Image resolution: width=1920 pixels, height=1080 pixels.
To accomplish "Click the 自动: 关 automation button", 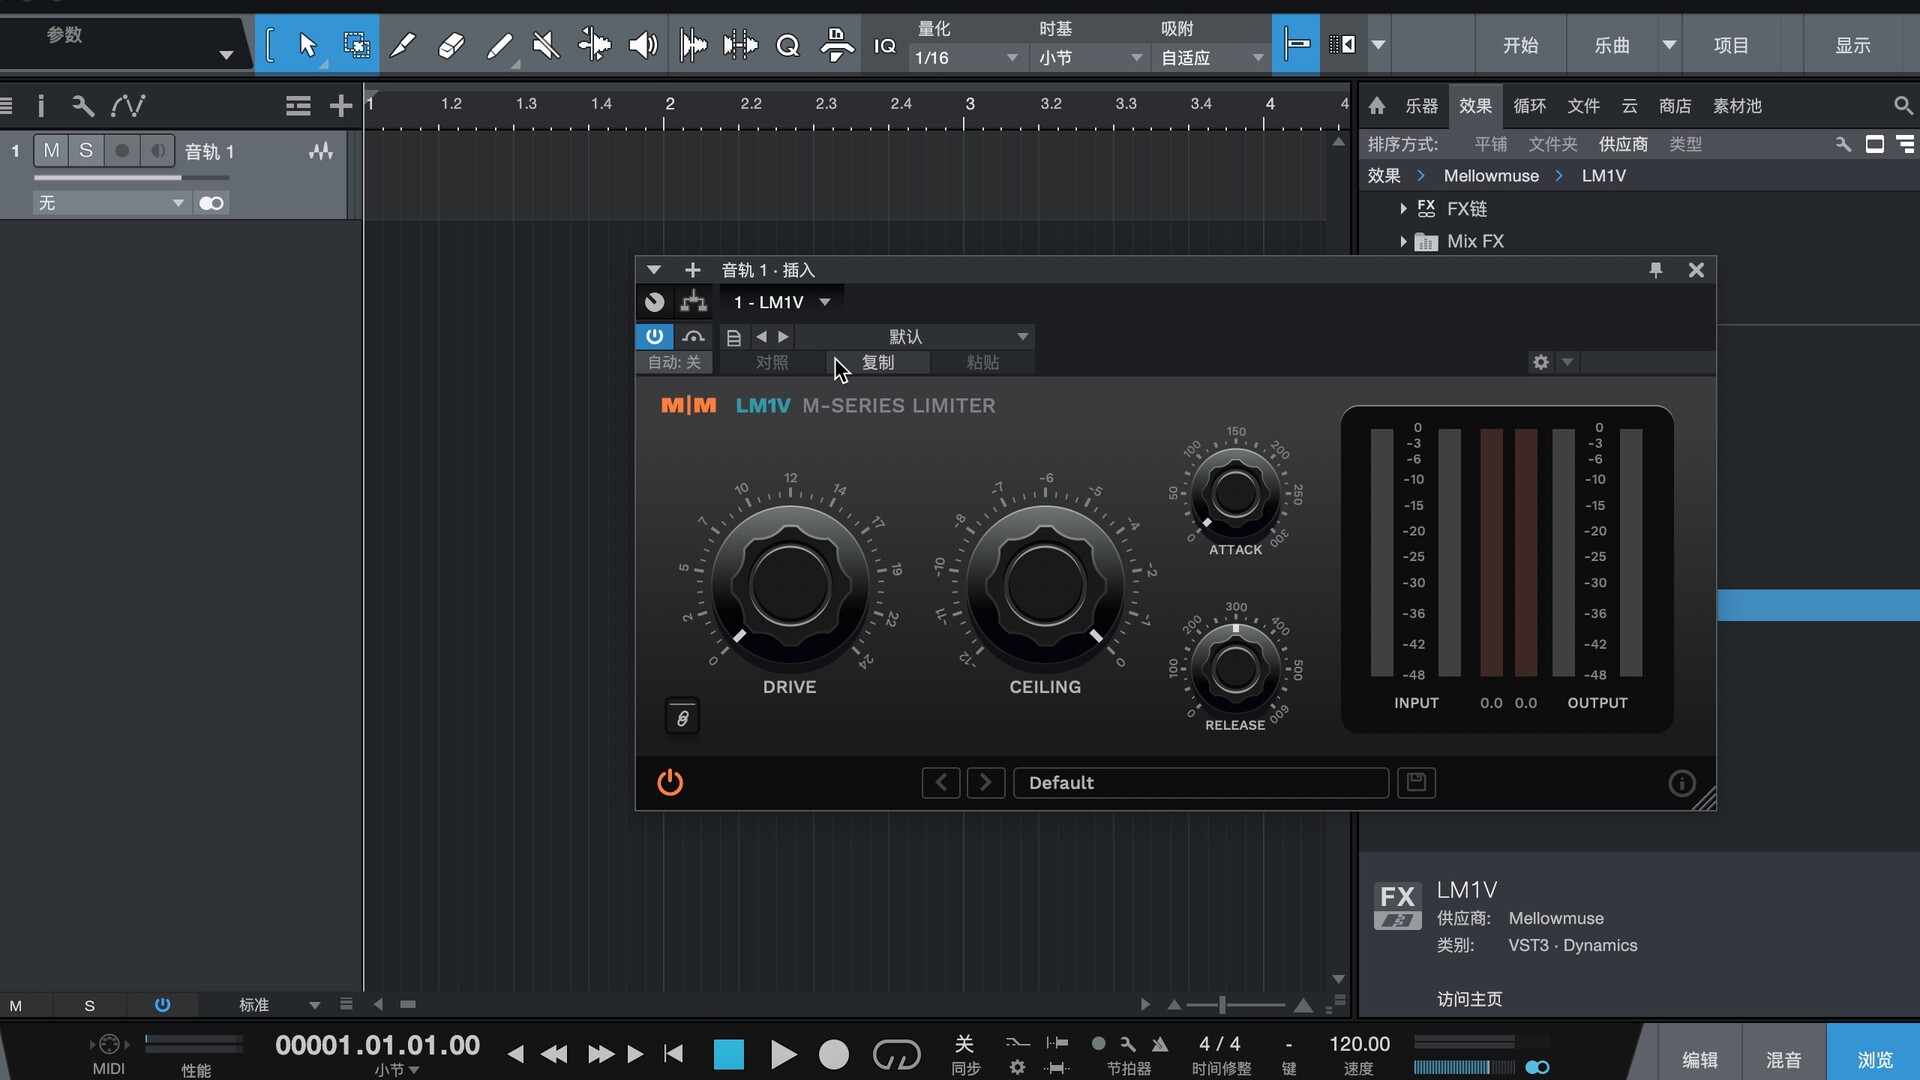I will (x=674, y=362).
